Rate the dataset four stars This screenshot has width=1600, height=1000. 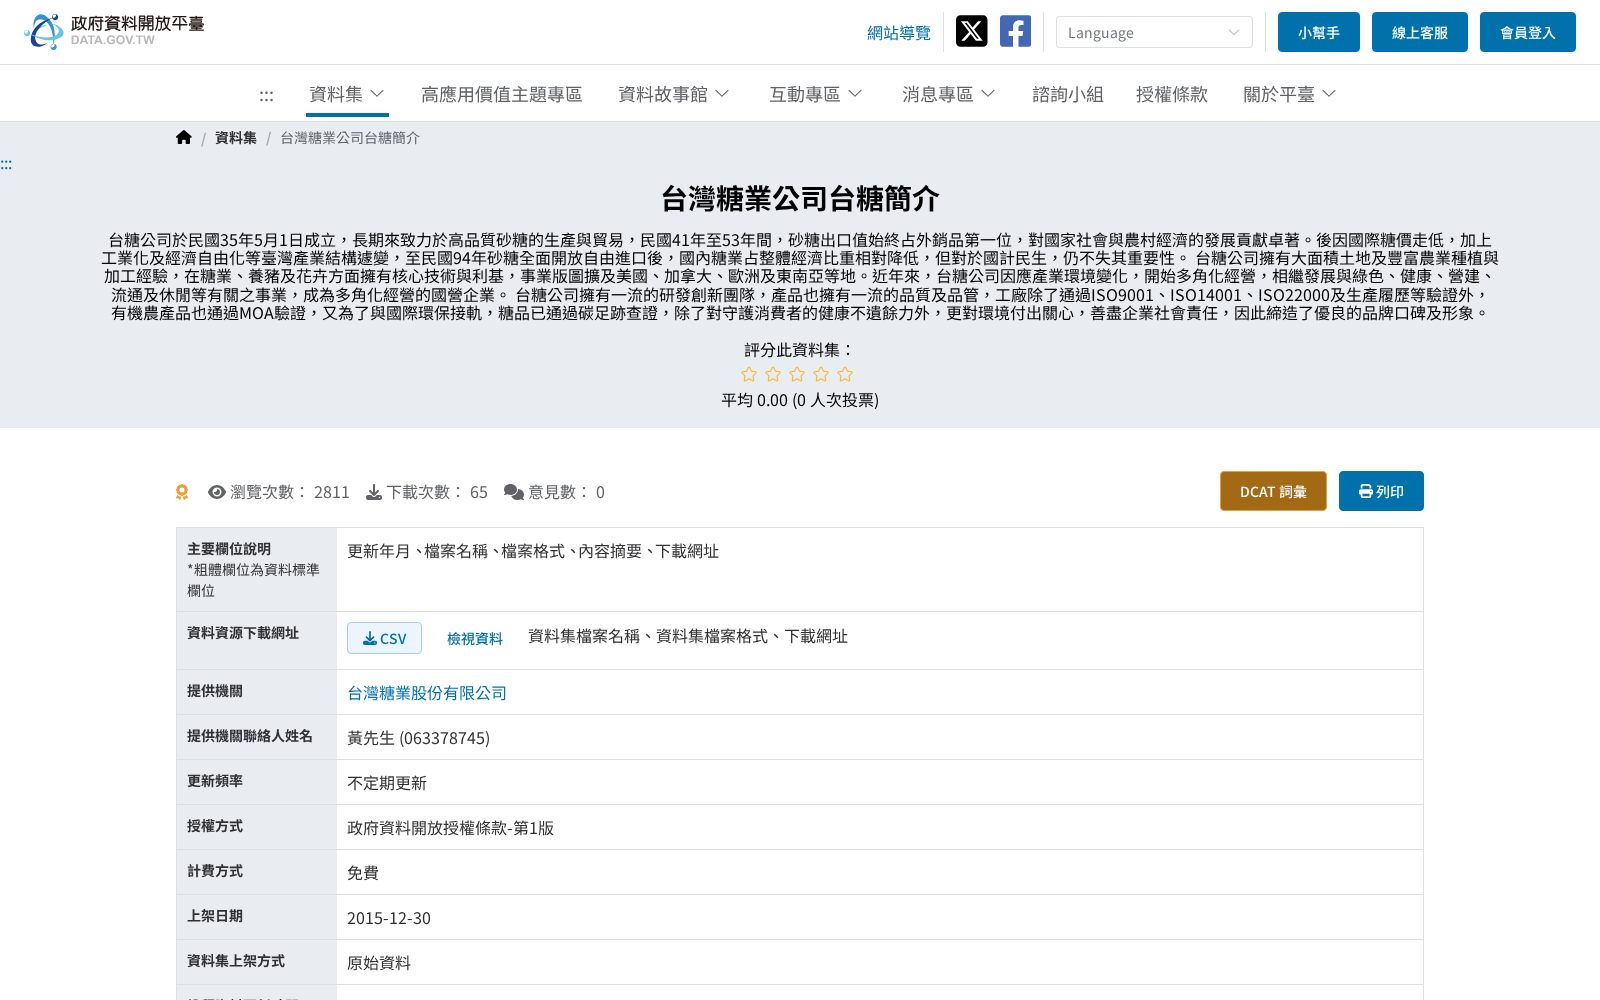coord(821,374)
